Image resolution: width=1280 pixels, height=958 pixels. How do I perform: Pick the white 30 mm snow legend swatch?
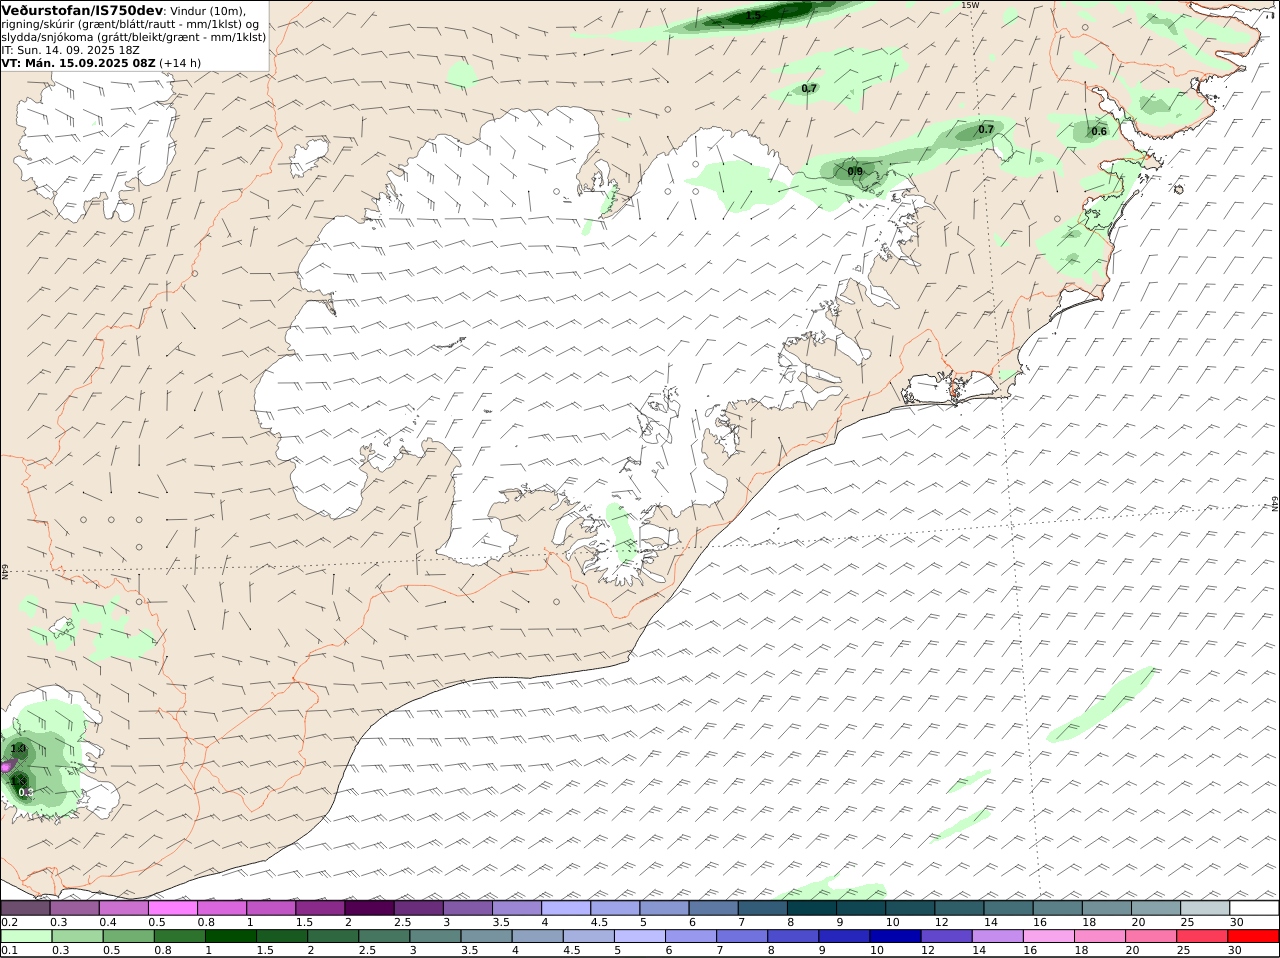[1254, 908]
